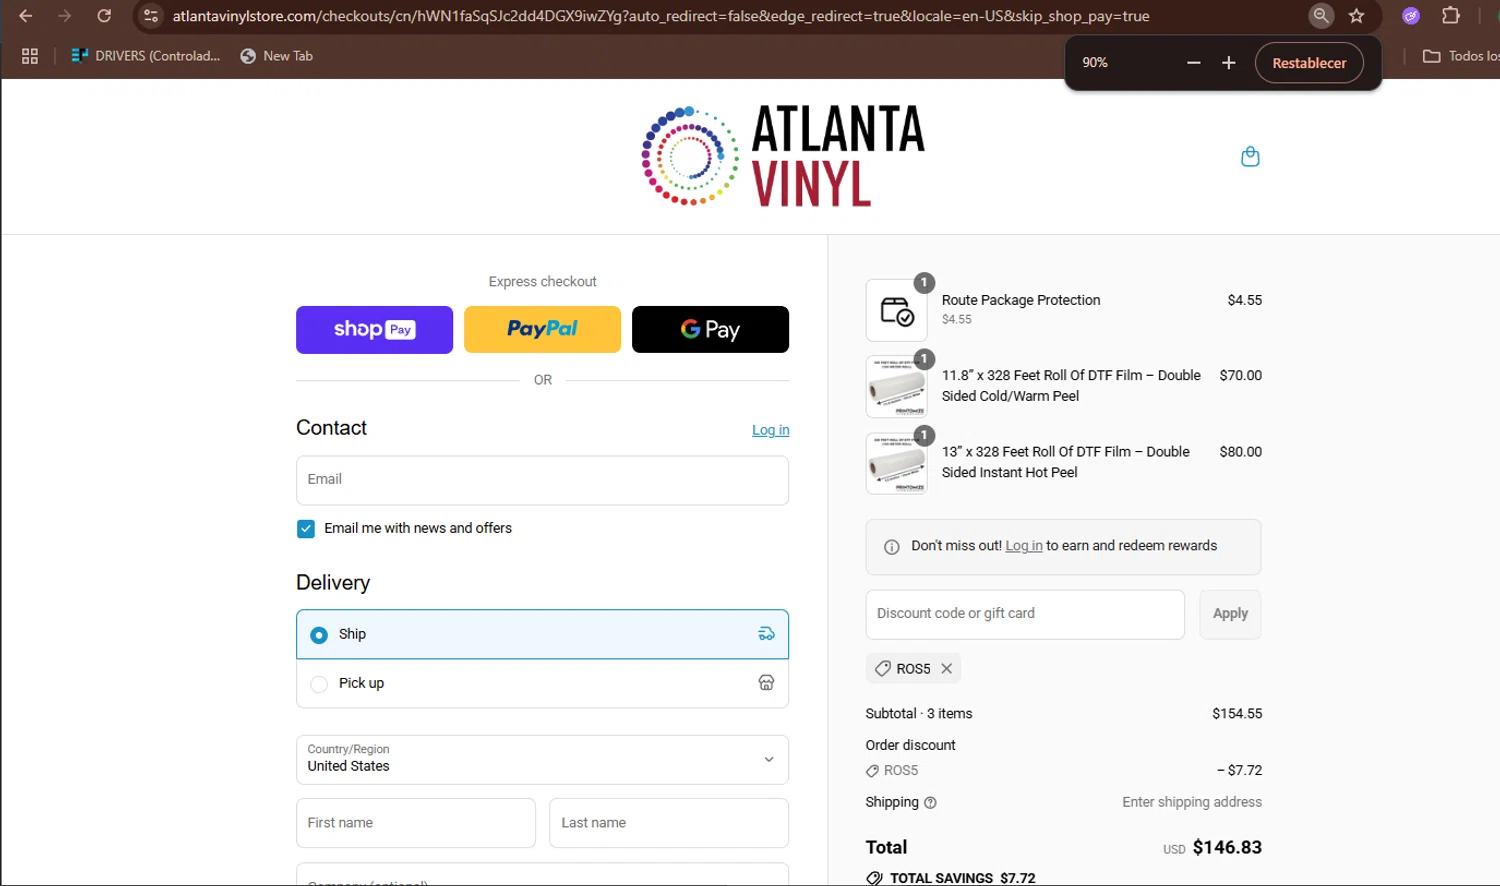Open the apps grid in bookmarks bar
Image resolution: width=1500 pixels, height=886 pixels.
pyautogui.click(x=30, y=56)
